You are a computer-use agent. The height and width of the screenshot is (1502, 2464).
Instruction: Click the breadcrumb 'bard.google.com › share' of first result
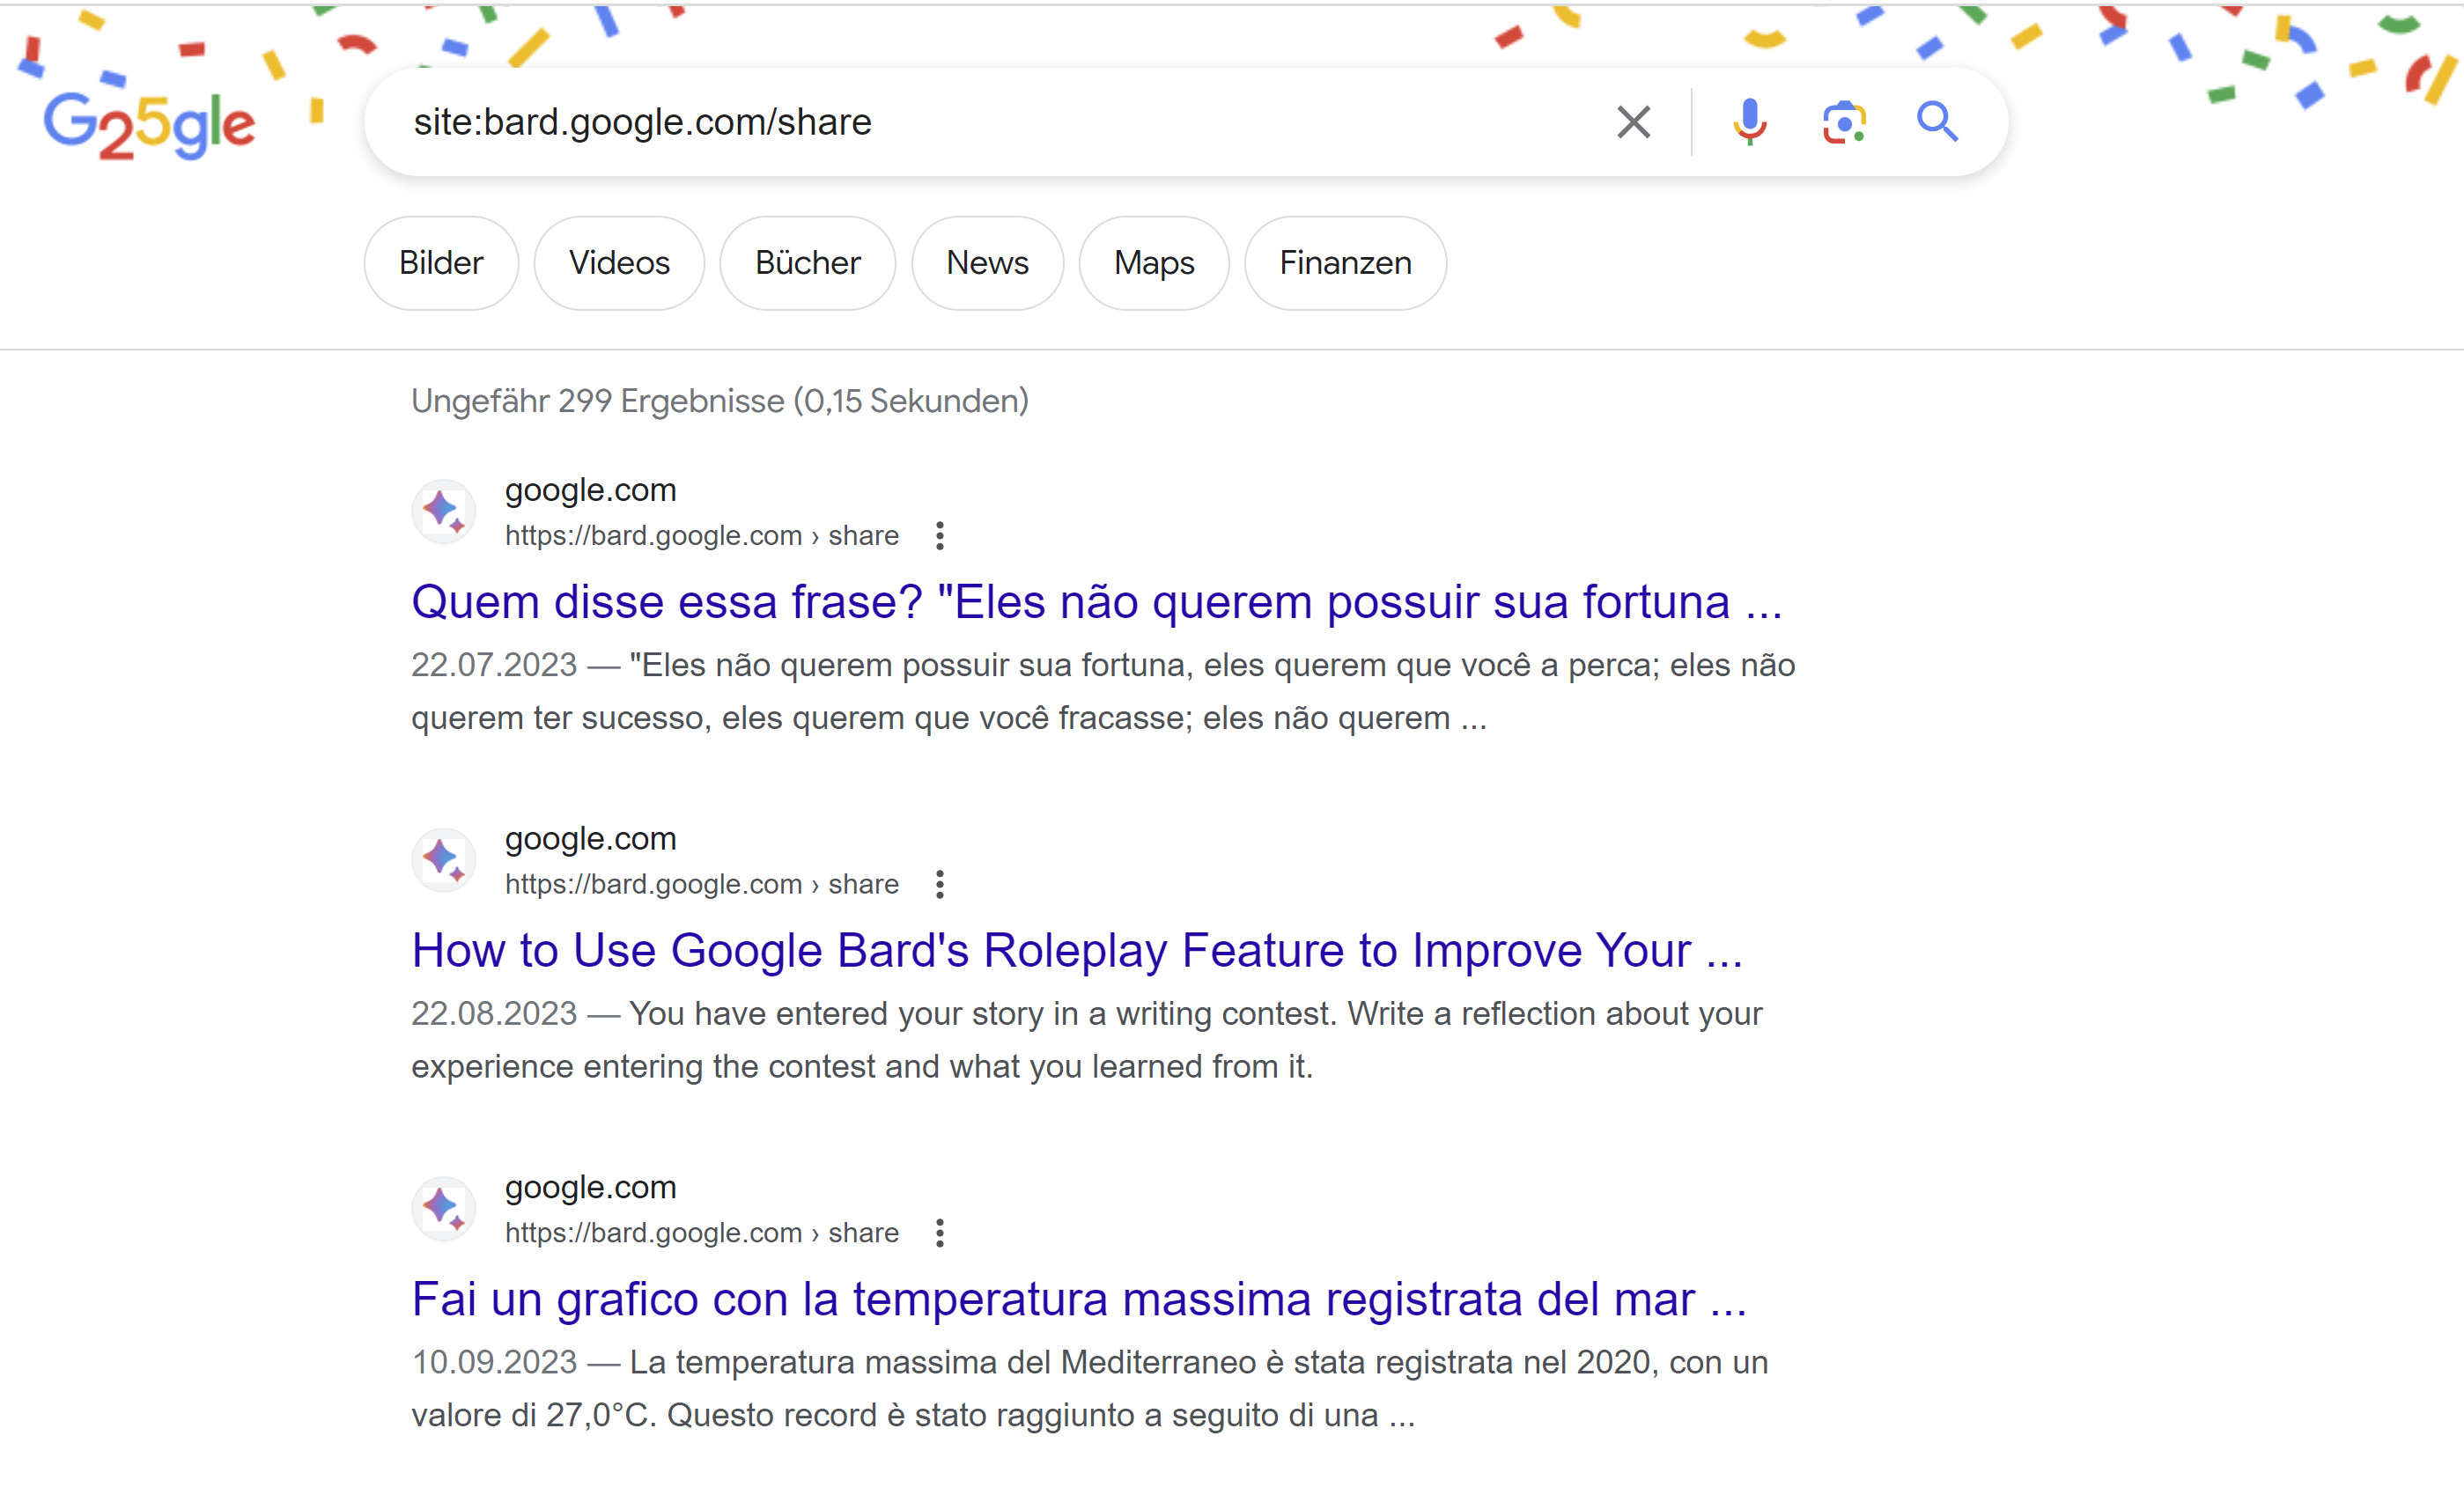(x=701, y=535)
